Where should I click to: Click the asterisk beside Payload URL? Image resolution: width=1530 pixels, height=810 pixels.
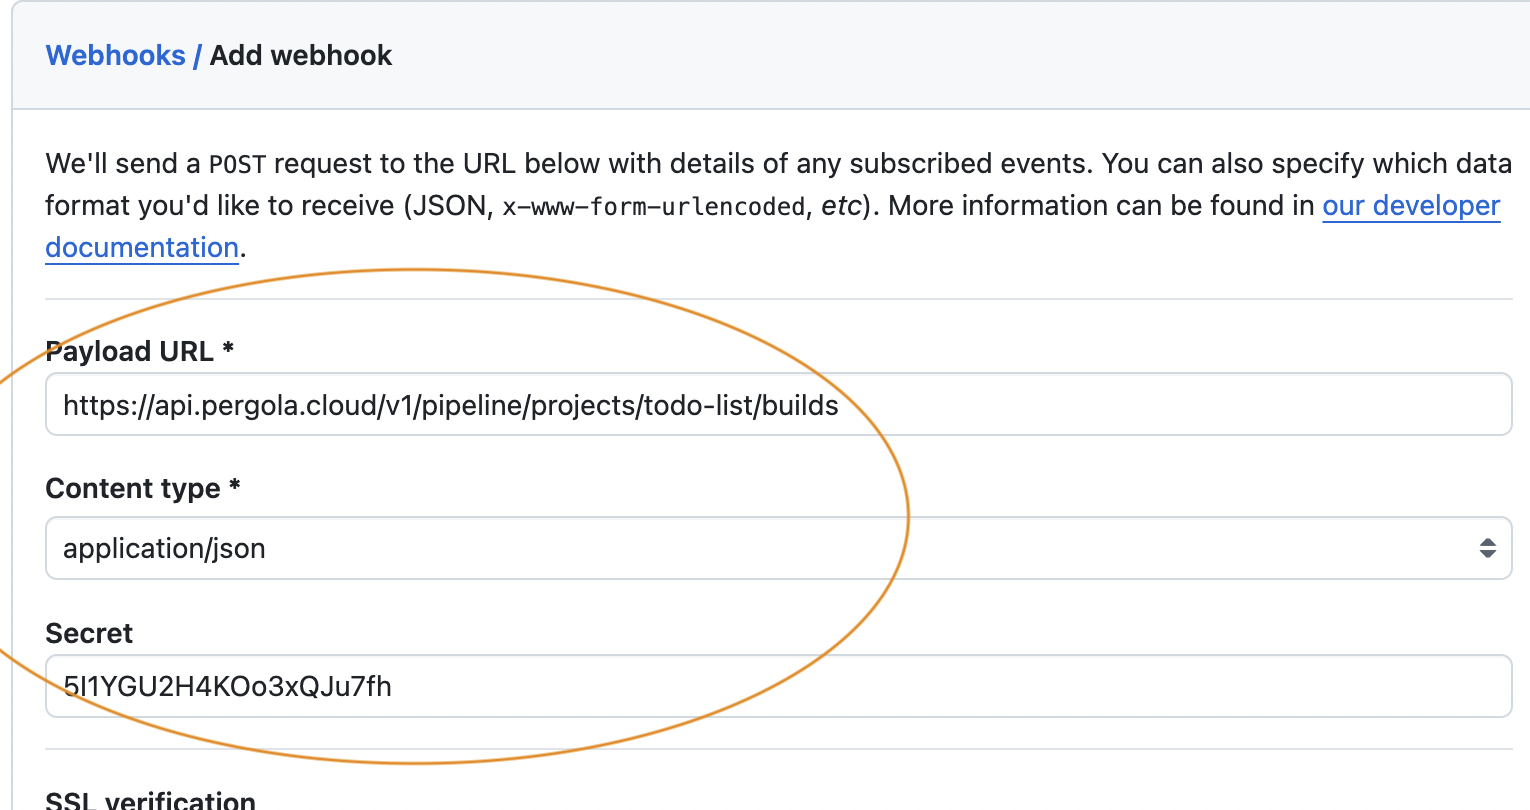point(229,349)
